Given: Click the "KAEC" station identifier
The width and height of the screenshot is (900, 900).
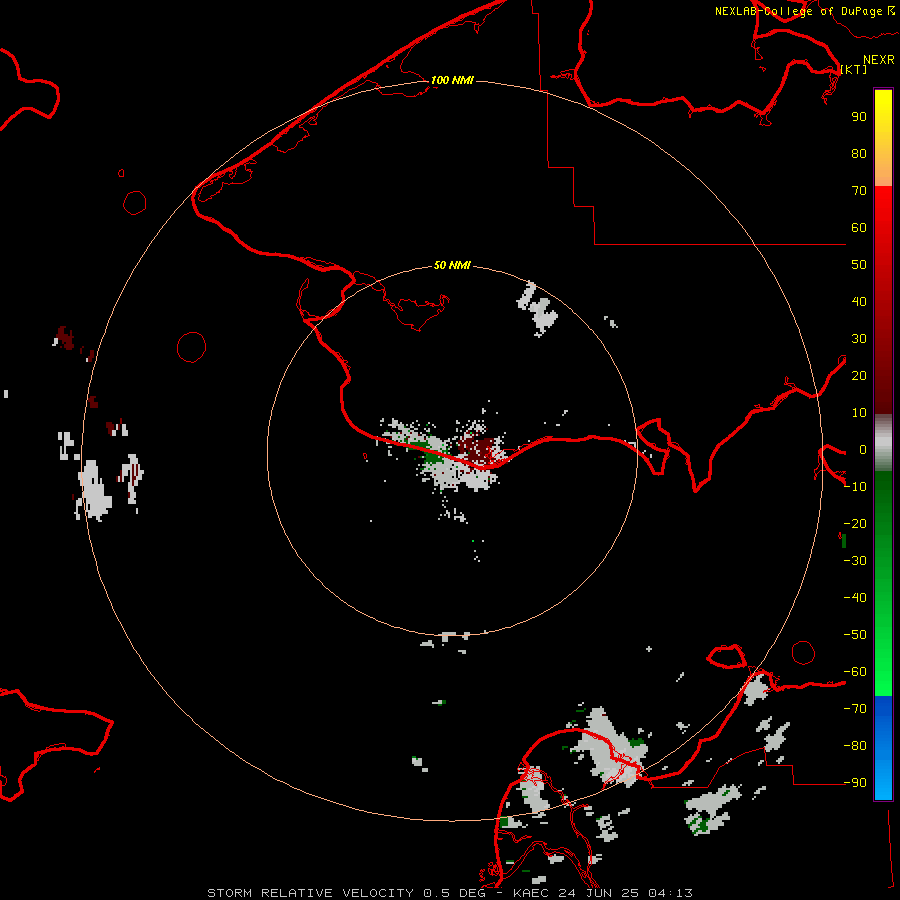Looking at the screenshot, I should (x=532, y=893).
